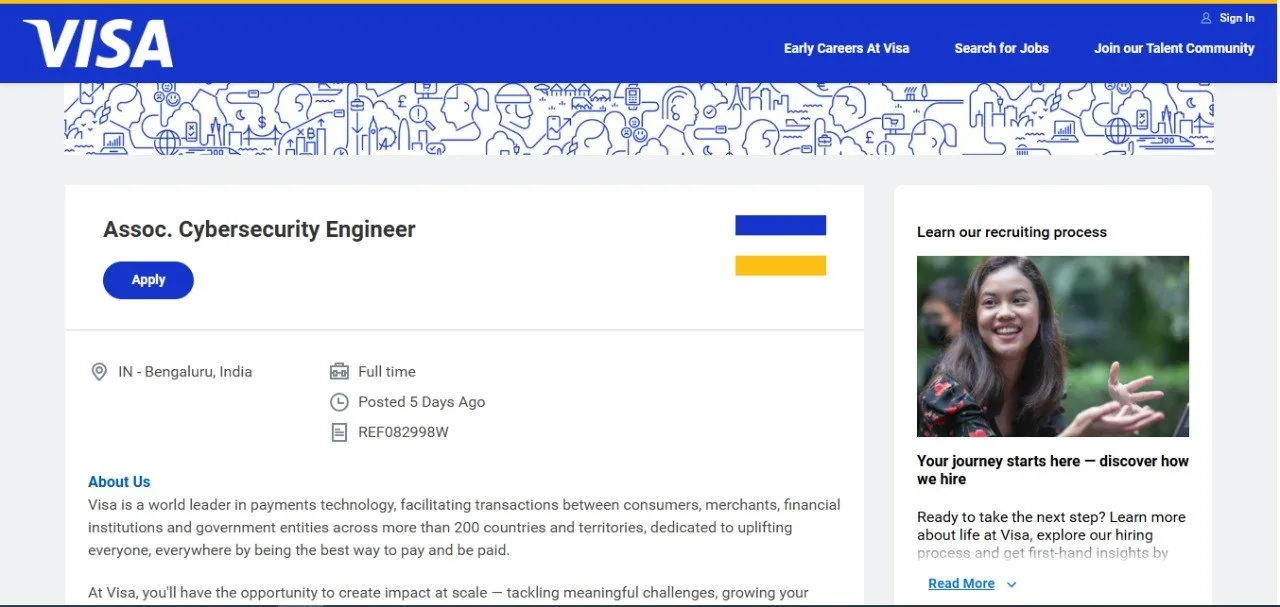Expand the Read More chevron arrow
This screenshot has width=1280, height=607.
point(1011,584)
